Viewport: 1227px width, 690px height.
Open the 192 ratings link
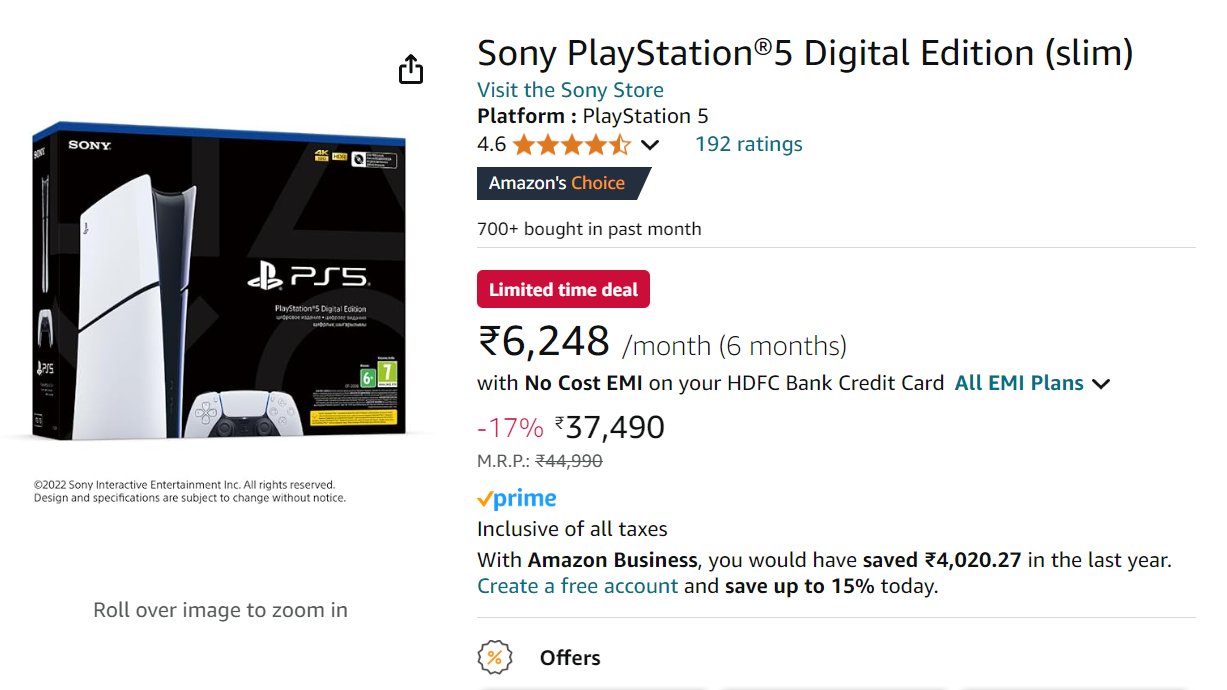point(748,144)
